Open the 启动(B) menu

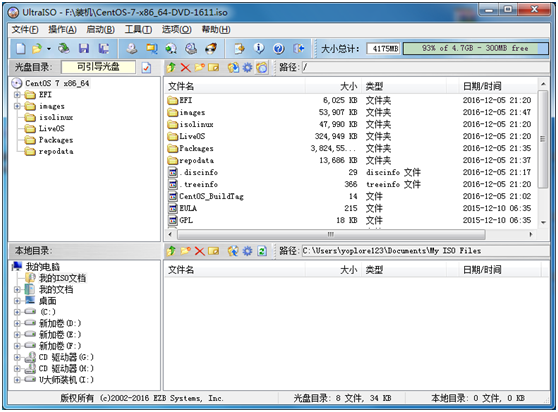[x=100, y=30]
